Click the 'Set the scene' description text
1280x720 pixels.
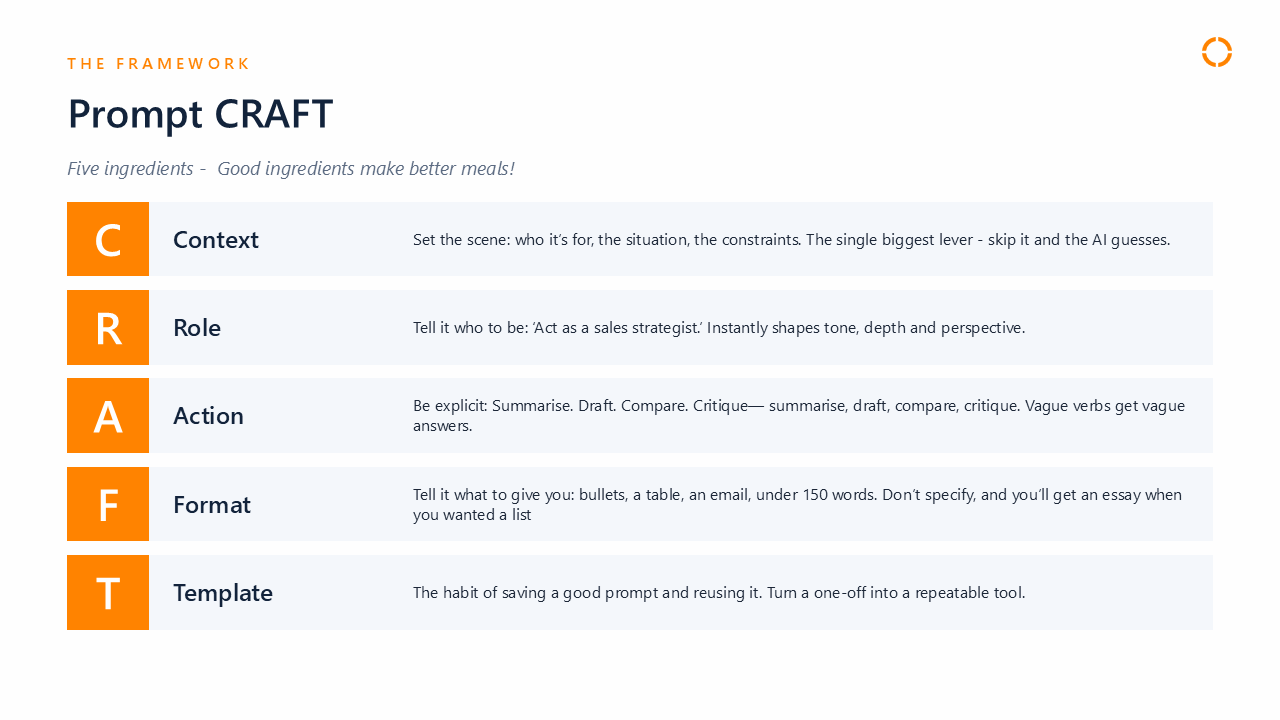791,240
